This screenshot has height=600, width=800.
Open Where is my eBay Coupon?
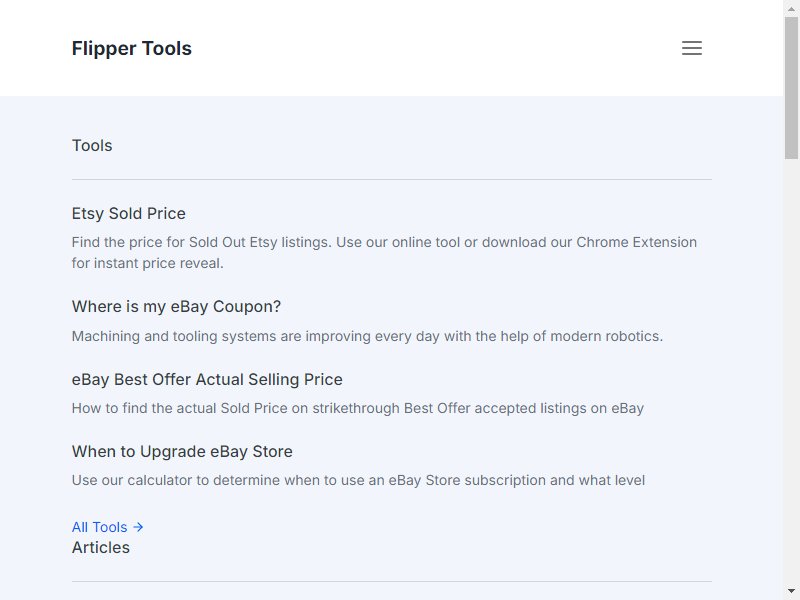point(177,306)
